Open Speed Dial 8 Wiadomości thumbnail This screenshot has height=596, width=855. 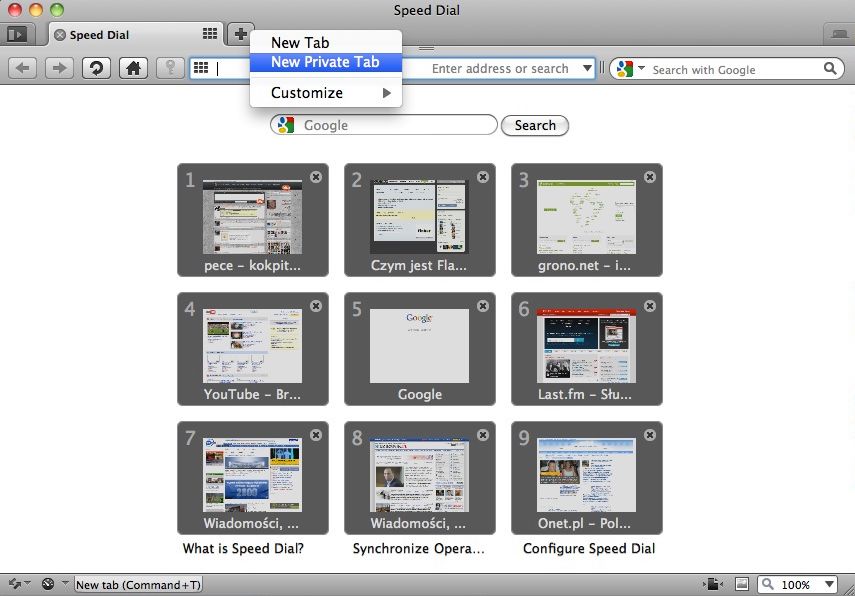419,478
